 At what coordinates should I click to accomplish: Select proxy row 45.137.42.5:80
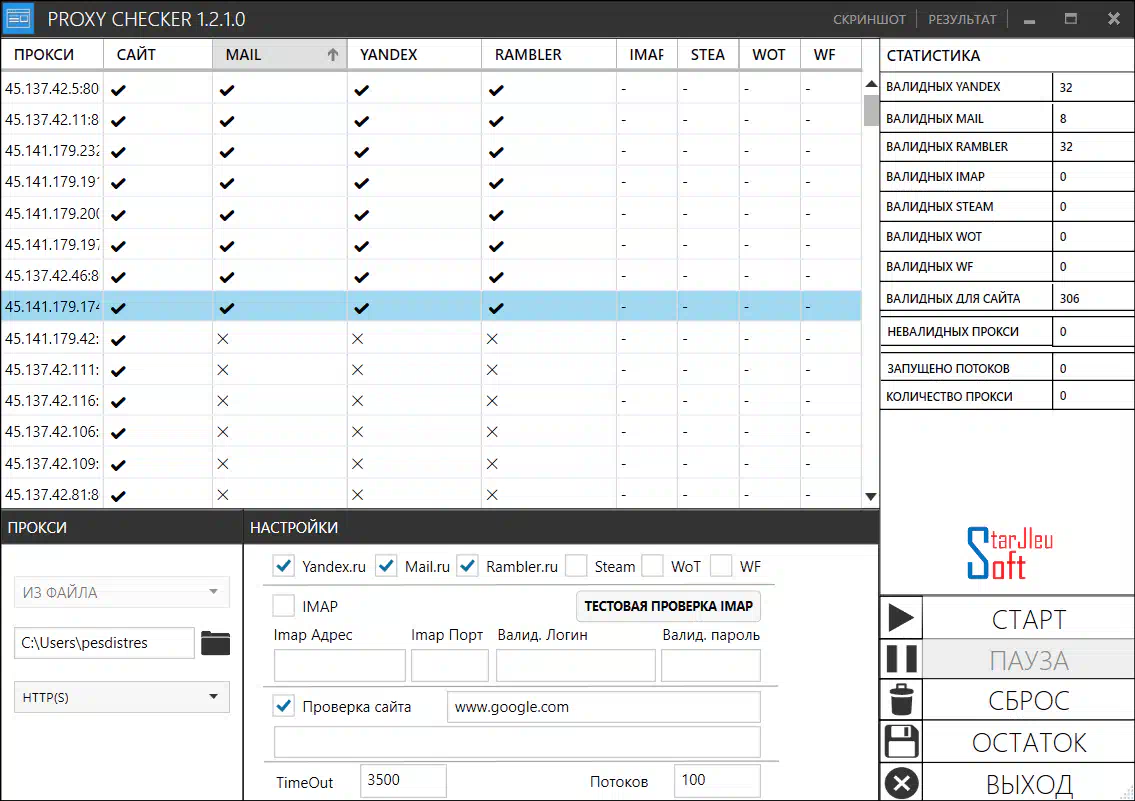[431, 89]
